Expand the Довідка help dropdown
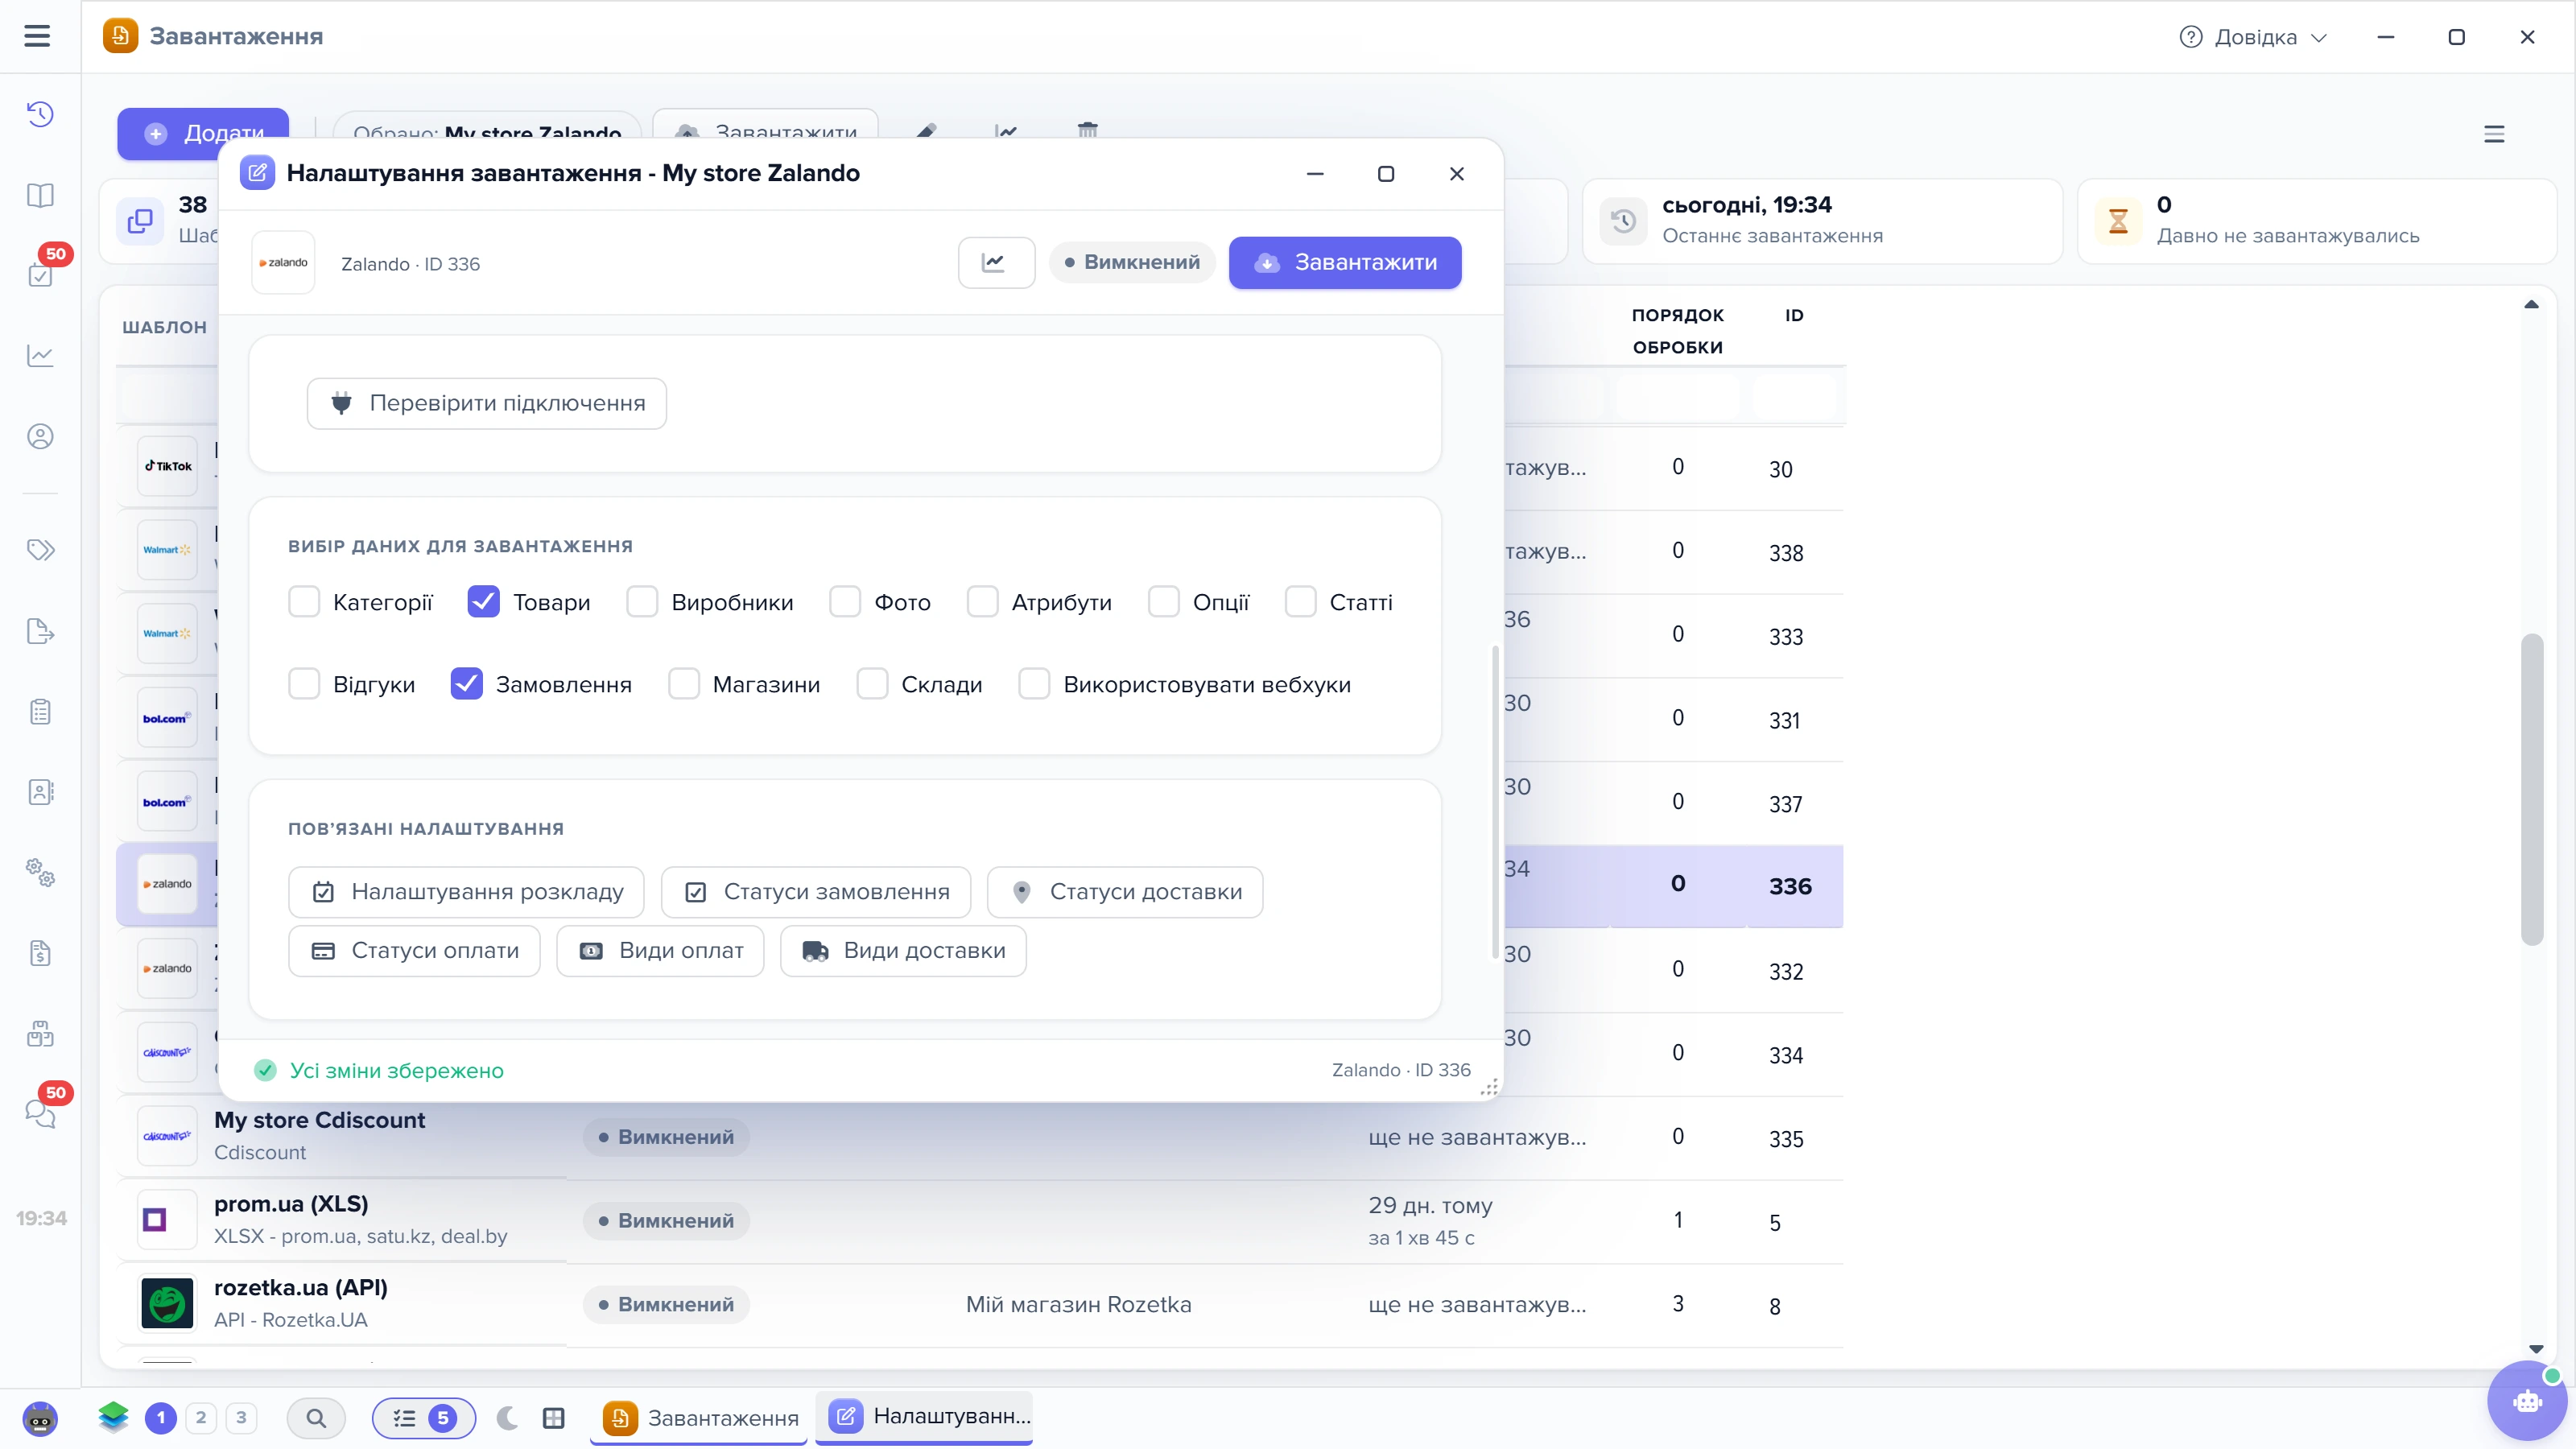 click(2254, 37)
